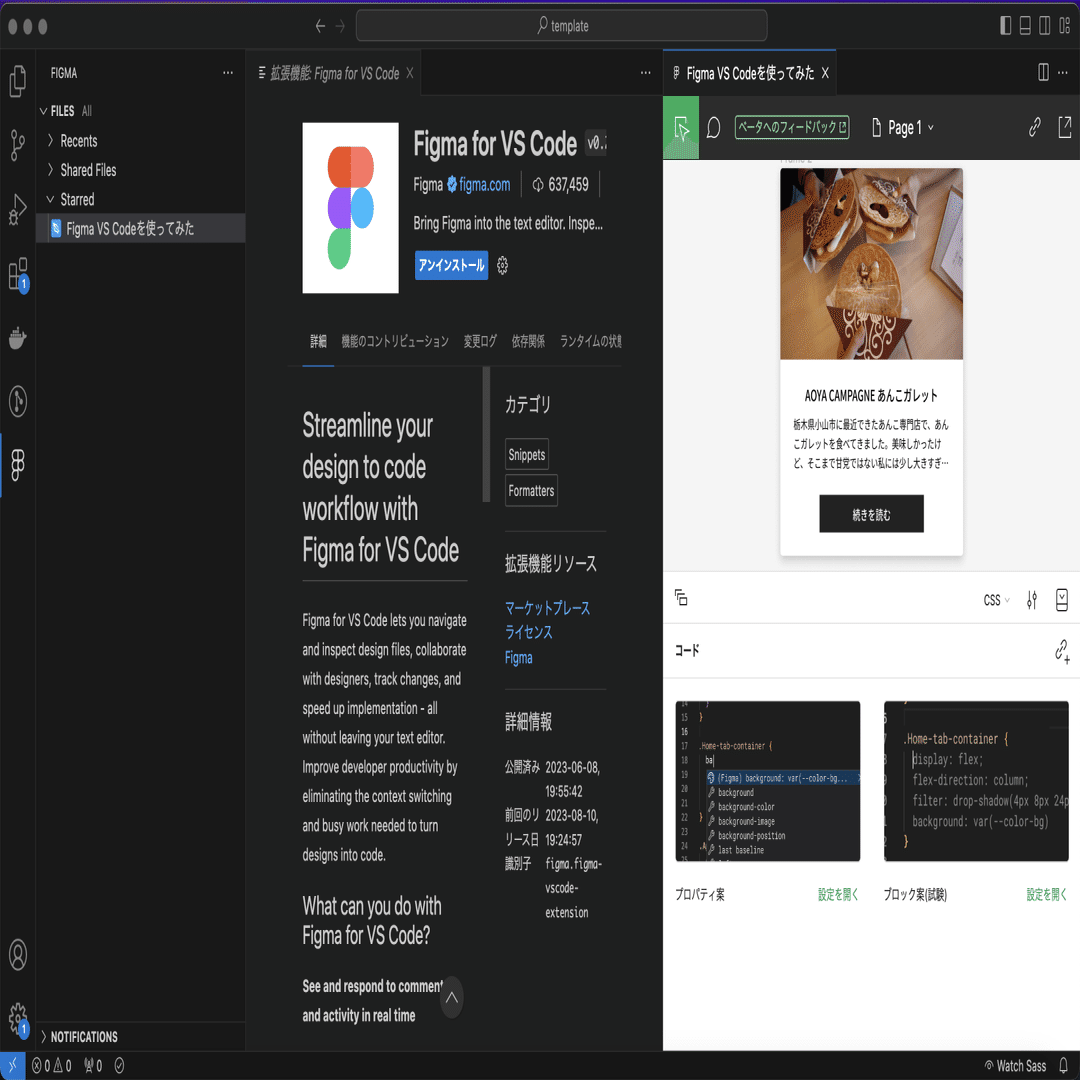Select the inspect cursor tool in Figma panel
This screenshot has height=1080, width=1080.
681,127
